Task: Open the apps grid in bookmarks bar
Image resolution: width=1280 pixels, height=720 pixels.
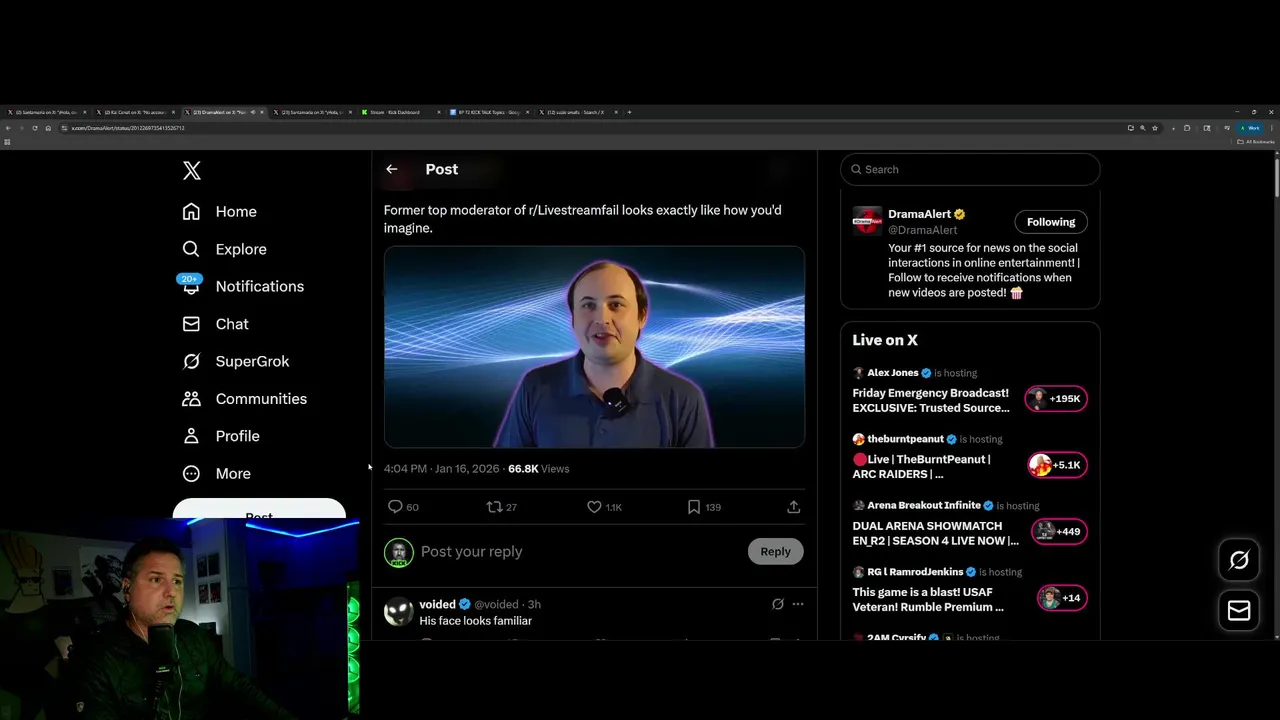Action: [x=7, y=142]
